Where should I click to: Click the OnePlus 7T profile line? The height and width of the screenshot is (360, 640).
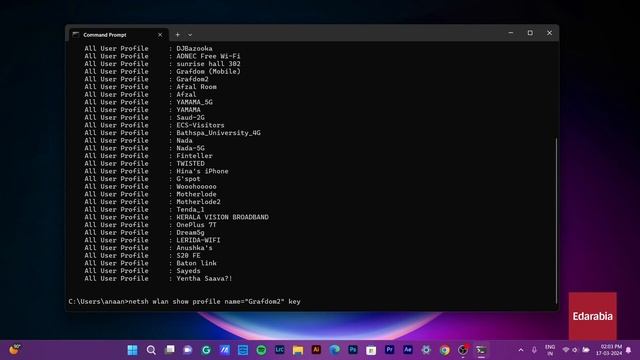(x=151, y=225)
